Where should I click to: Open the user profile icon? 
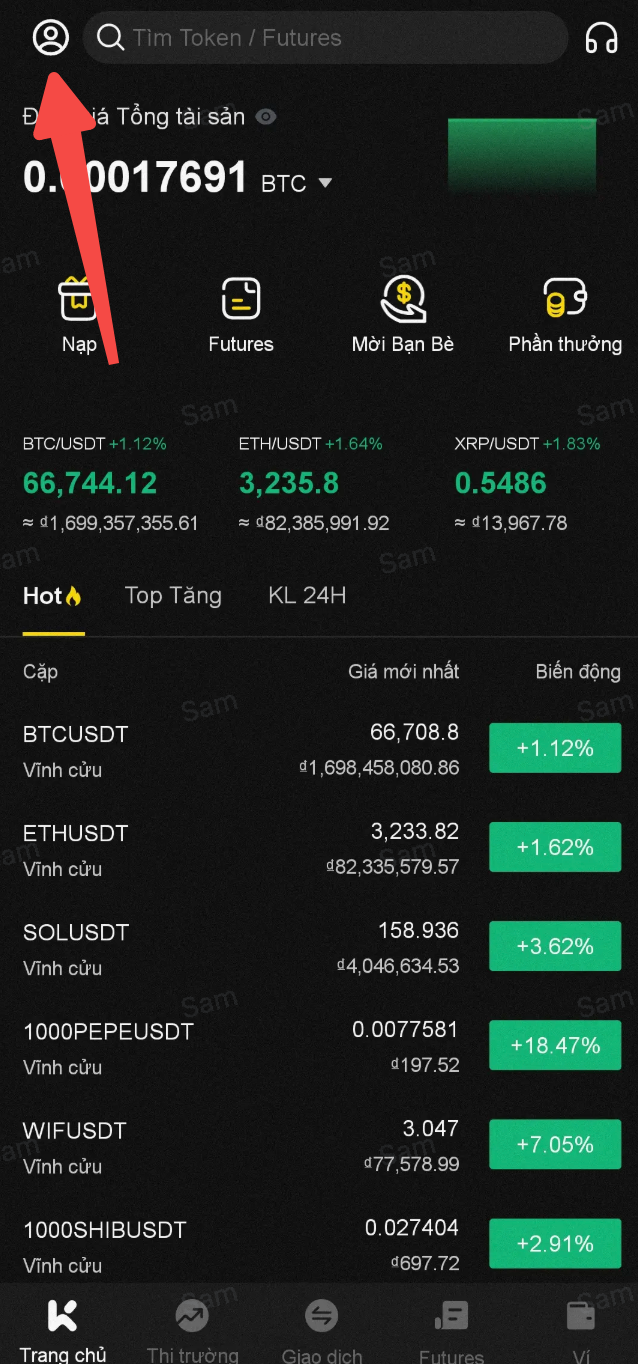click(x=50, y=38)
